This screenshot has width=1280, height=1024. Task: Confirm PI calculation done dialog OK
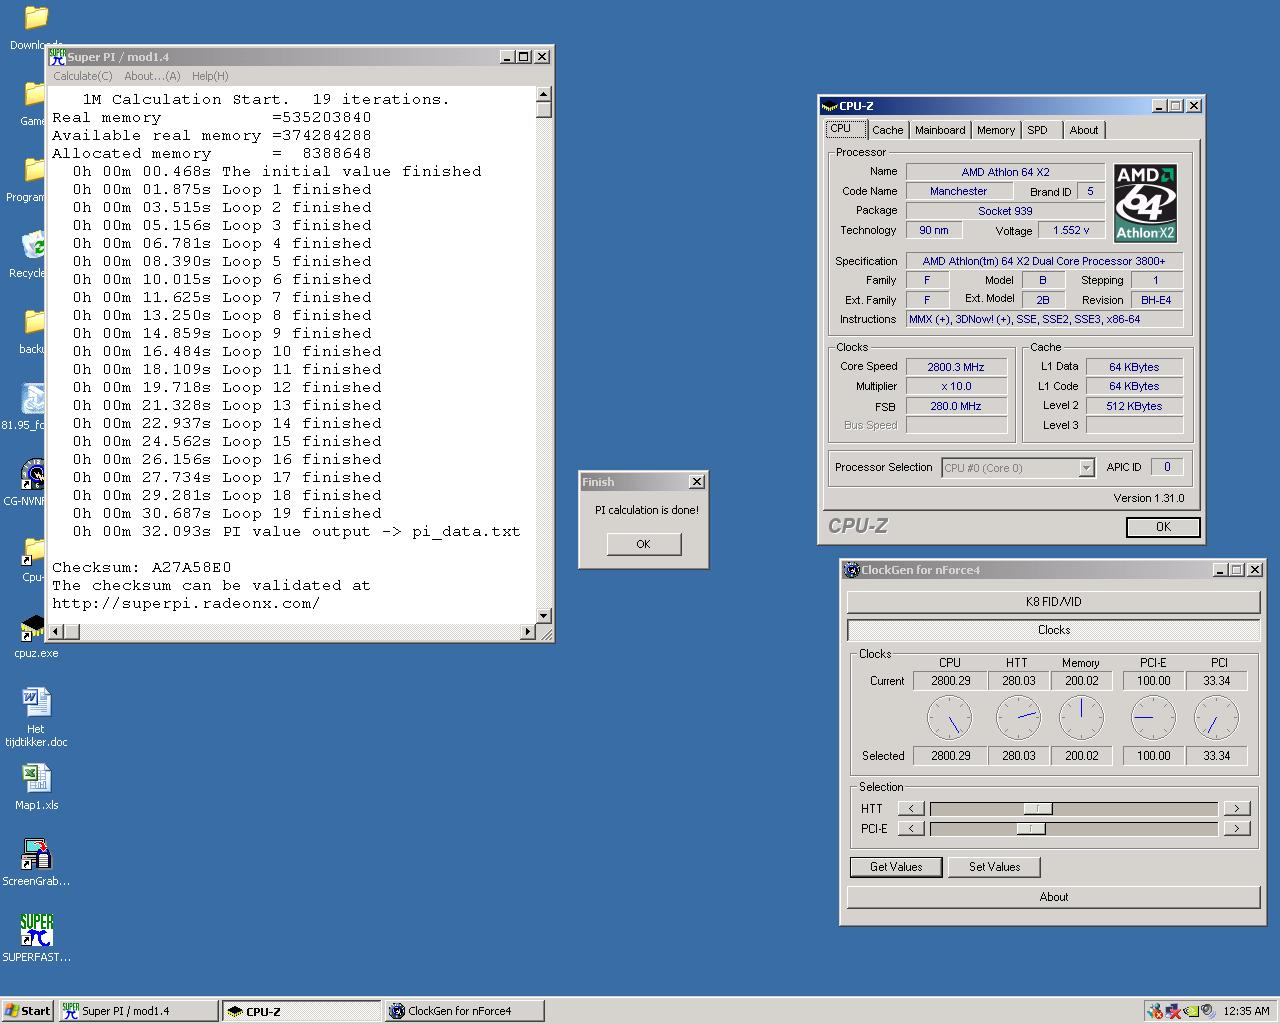(643, 544)
